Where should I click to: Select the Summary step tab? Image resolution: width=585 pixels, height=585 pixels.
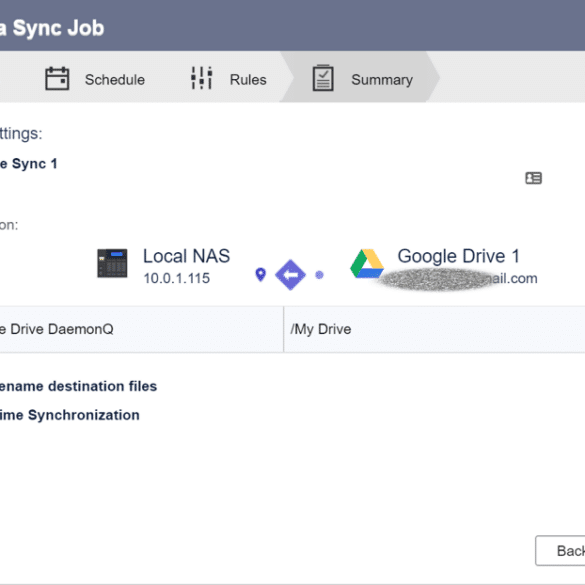pos(360,77)
